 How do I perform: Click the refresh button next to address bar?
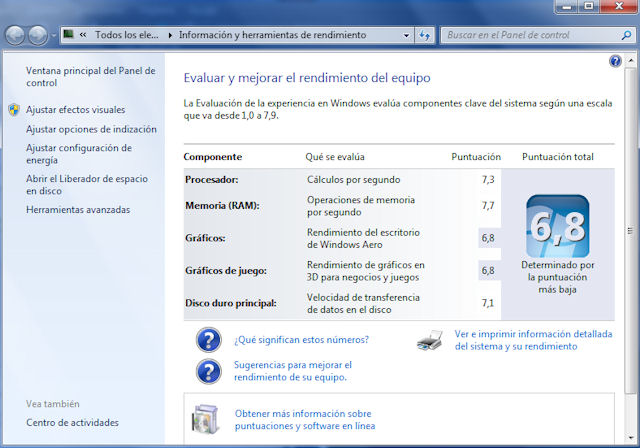(x=424, y=35)
